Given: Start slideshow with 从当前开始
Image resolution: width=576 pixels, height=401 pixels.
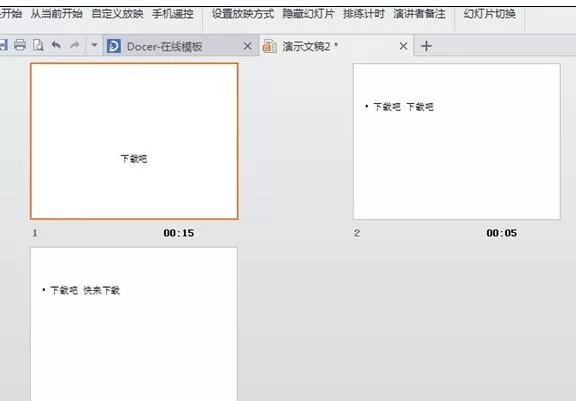Looking at the screenshot, I should coord(57,14).
